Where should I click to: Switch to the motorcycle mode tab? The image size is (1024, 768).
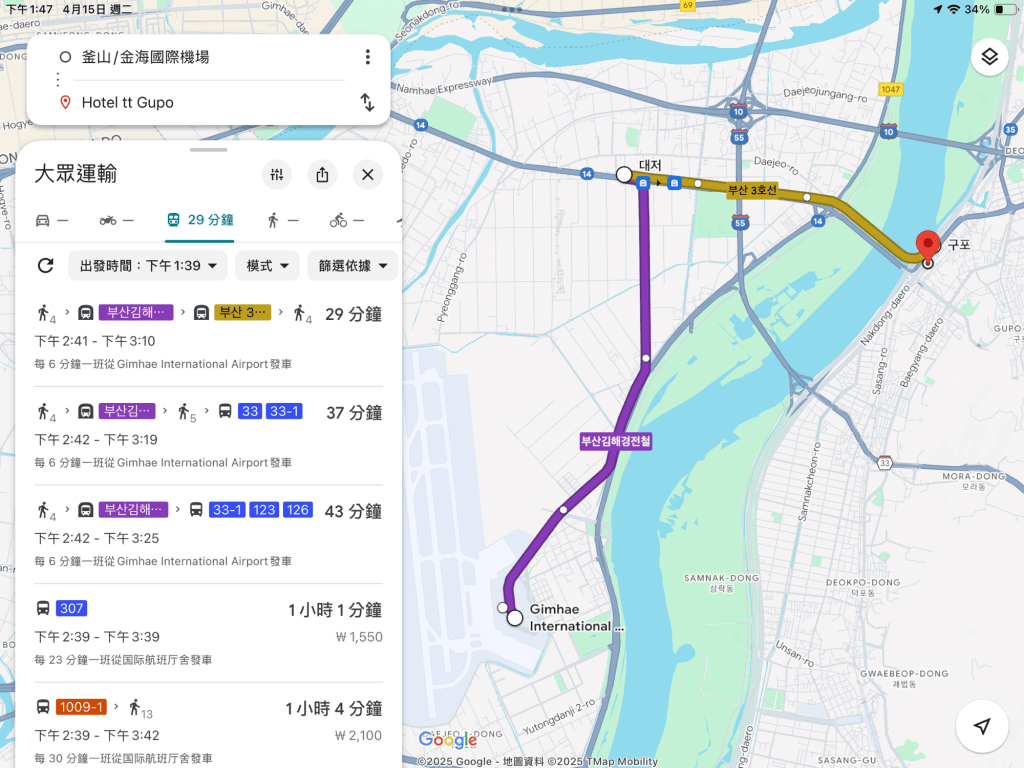pos(116,220)
